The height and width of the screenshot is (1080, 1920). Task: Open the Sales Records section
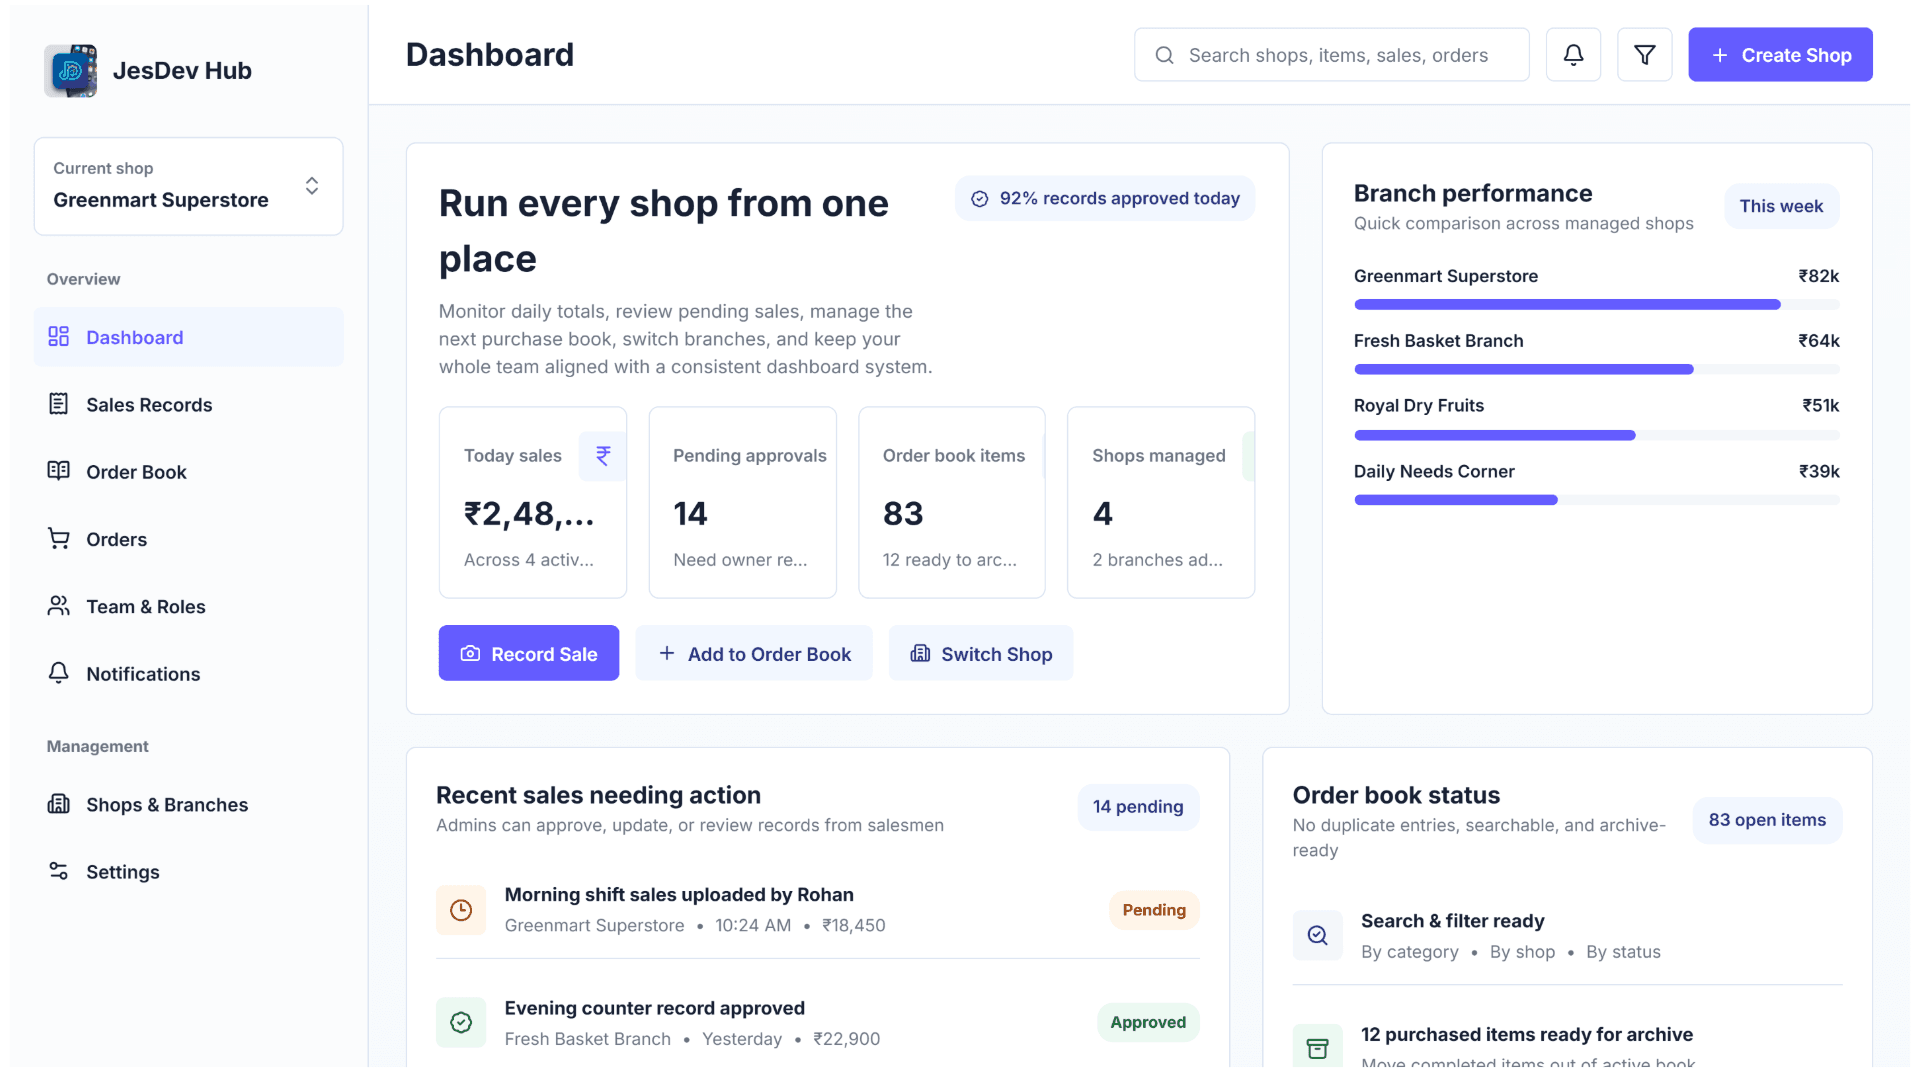pos(148,404)
